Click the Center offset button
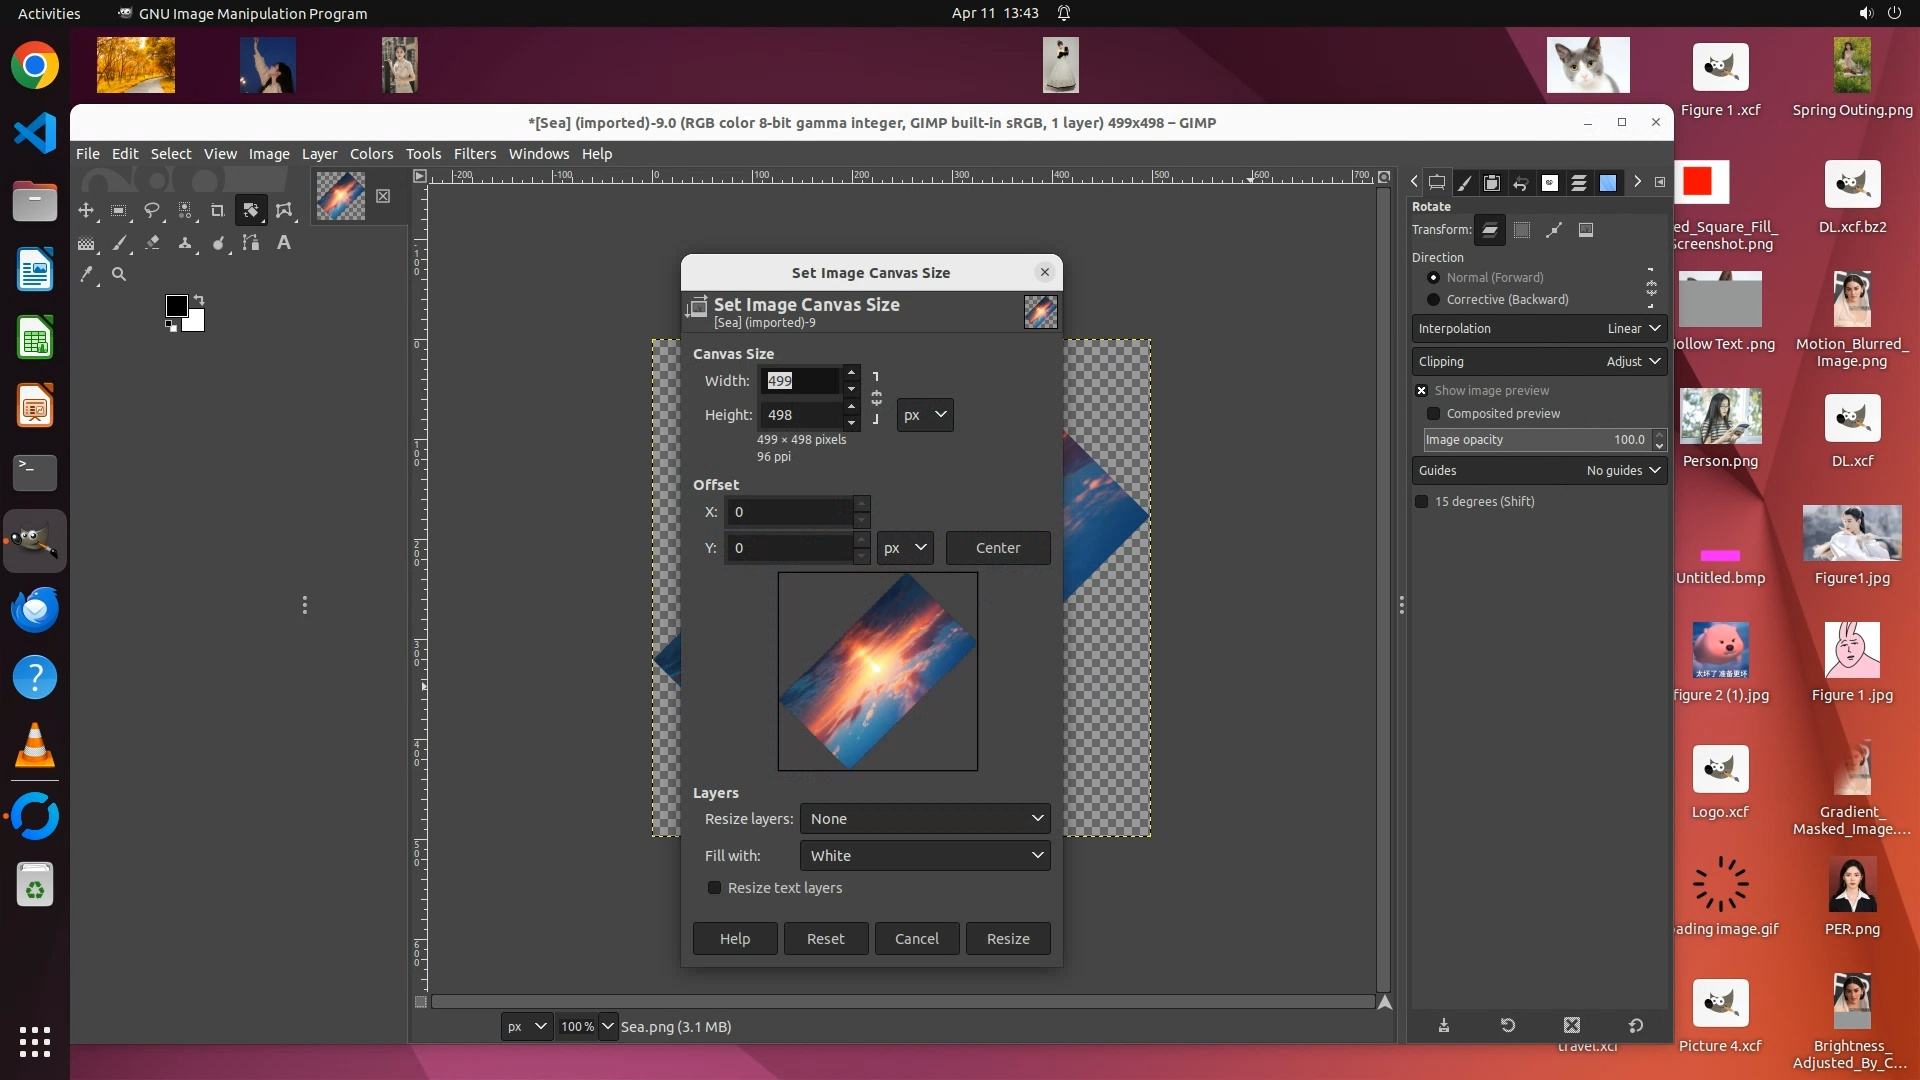Screen dimensions: 1920x1080 (997, 548)
